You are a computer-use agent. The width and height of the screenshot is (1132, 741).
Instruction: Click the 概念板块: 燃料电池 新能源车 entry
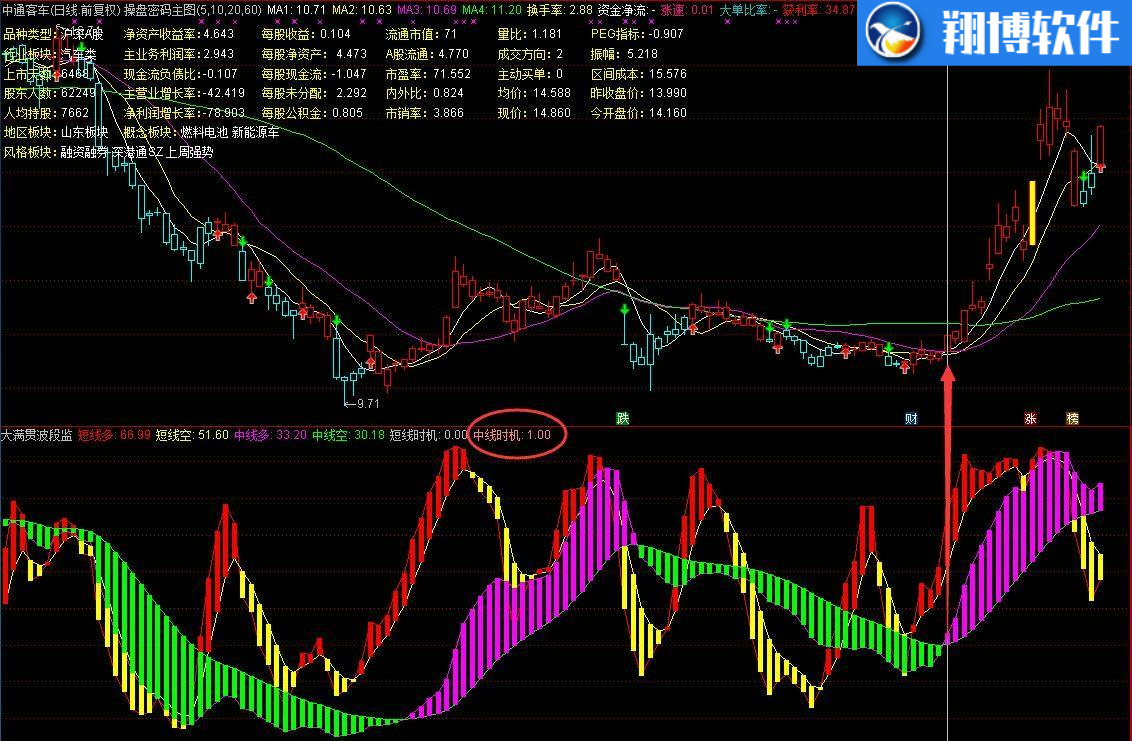(201, 132)
